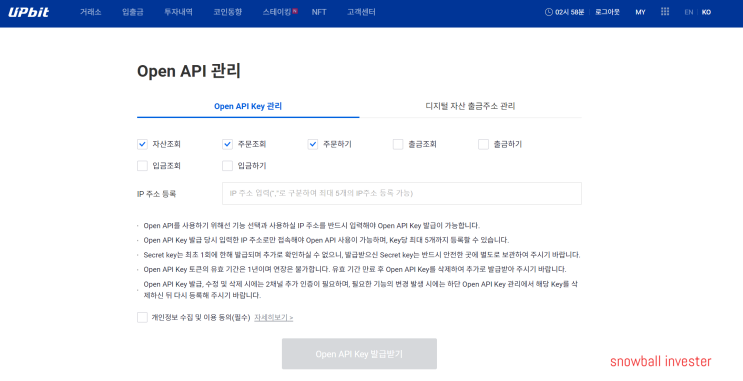Open the apps grid icon
The width and height of the screenshot is (743, 381).
[x=665, y=12]
